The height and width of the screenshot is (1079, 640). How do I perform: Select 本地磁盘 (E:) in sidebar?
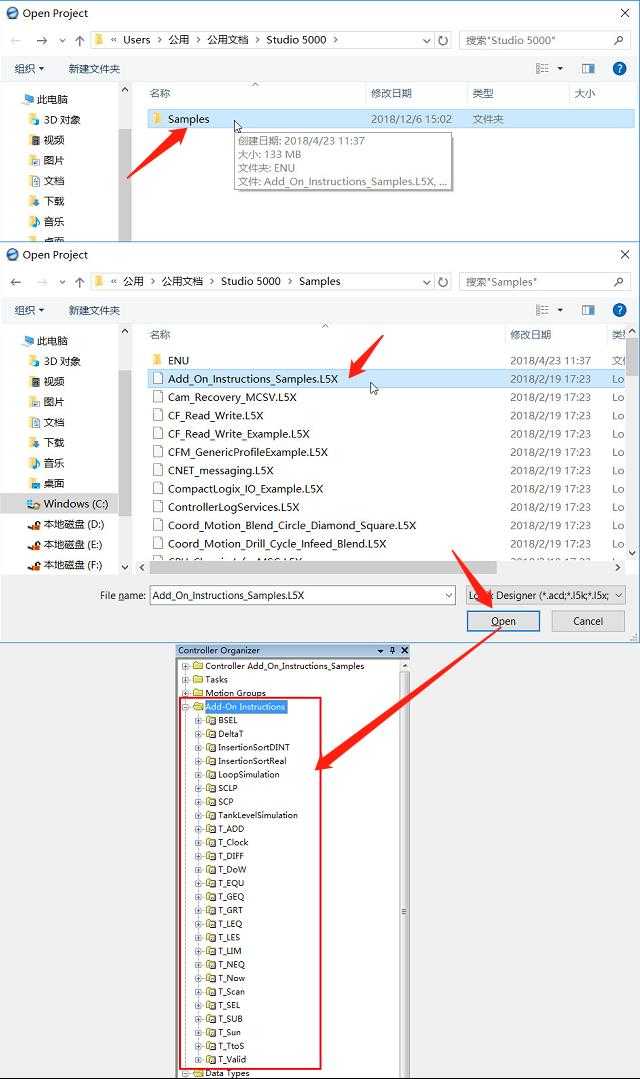pyautogui.click(x=66, y=545)
